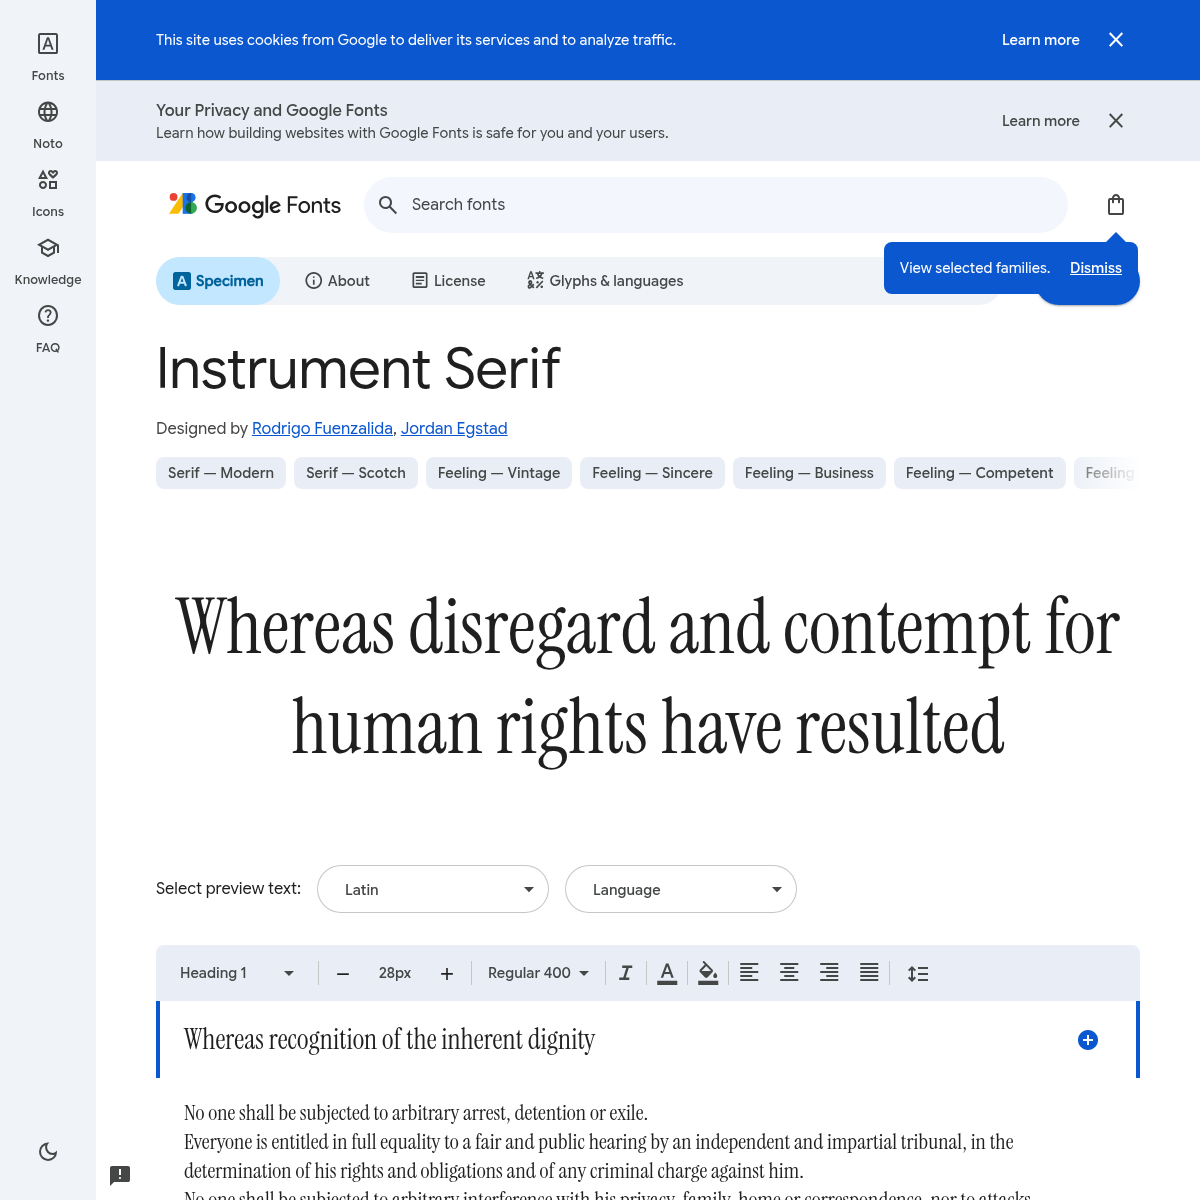The width and height of the screenshot is (1200, 1200).
Task: Focus the Search fonts field
Action: tap(716, 205)
